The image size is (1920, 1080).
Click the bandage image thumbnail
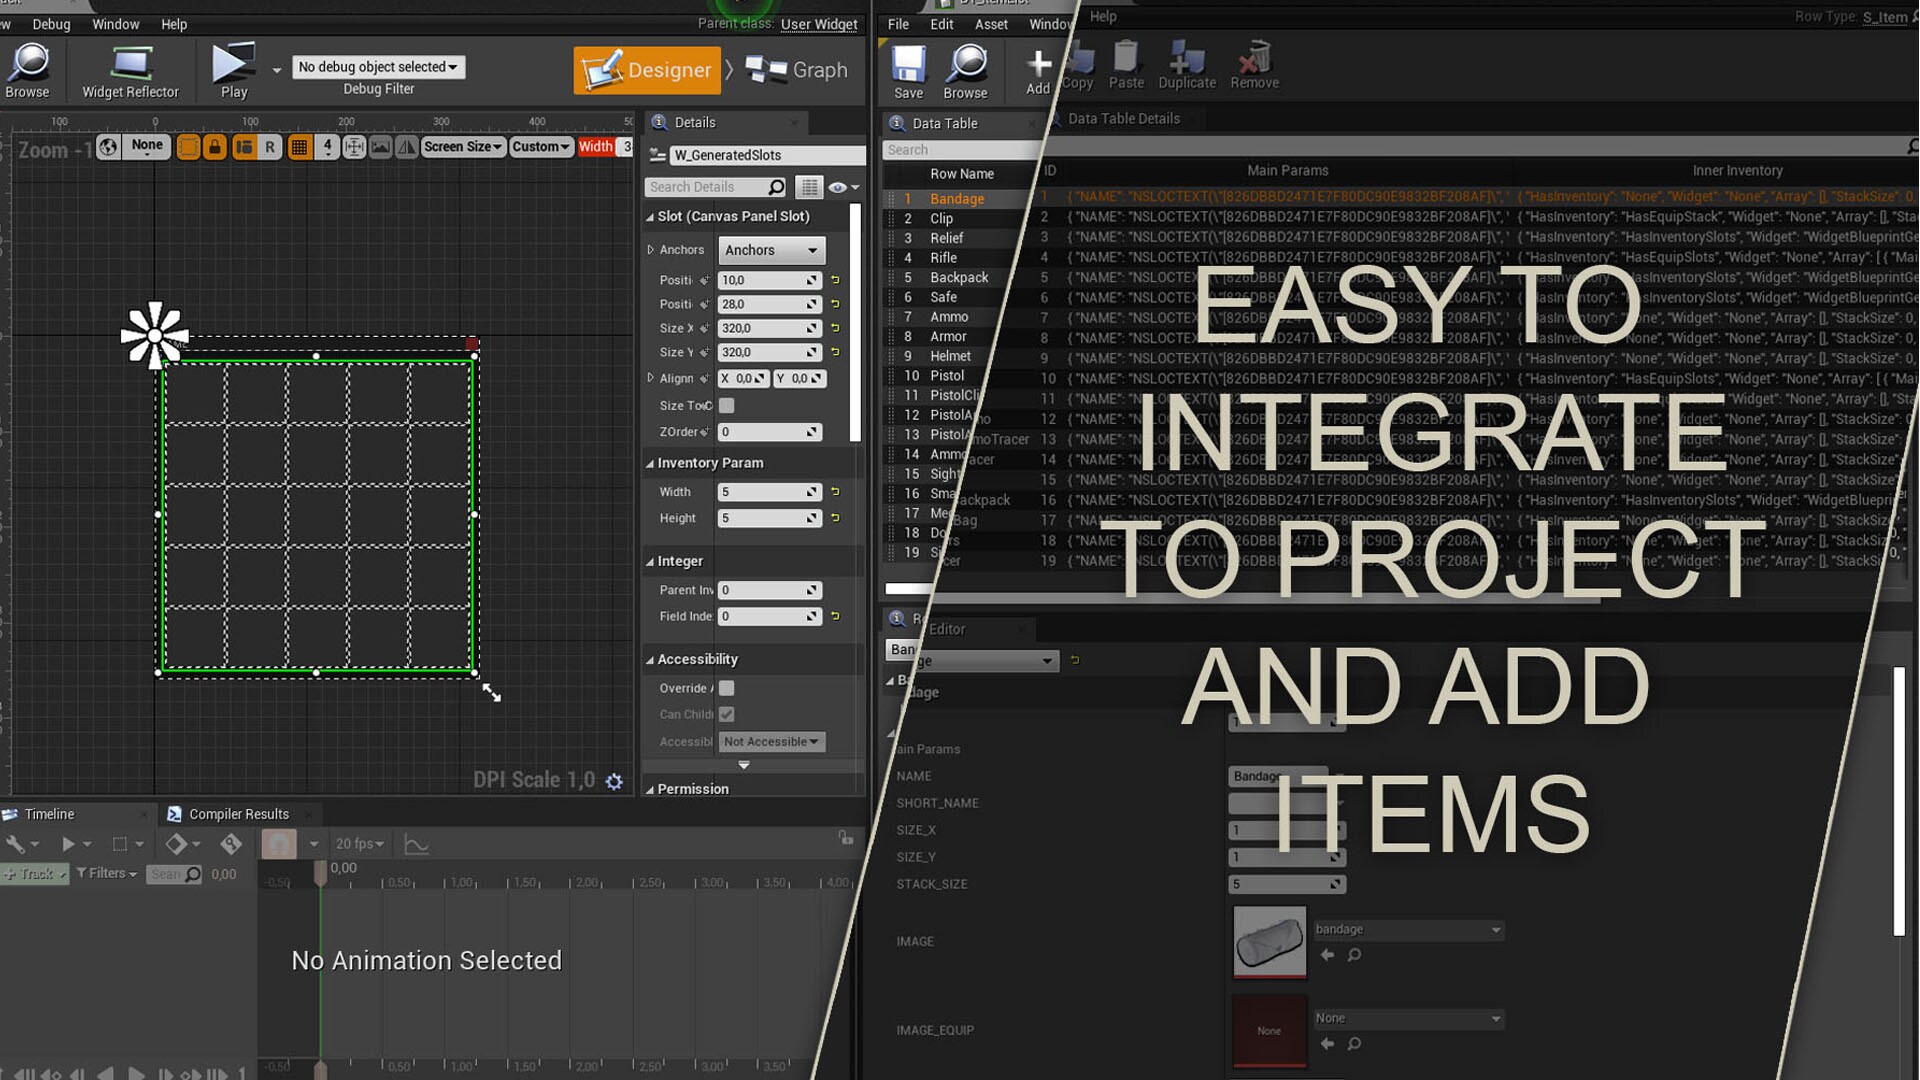click(1269, 941)
